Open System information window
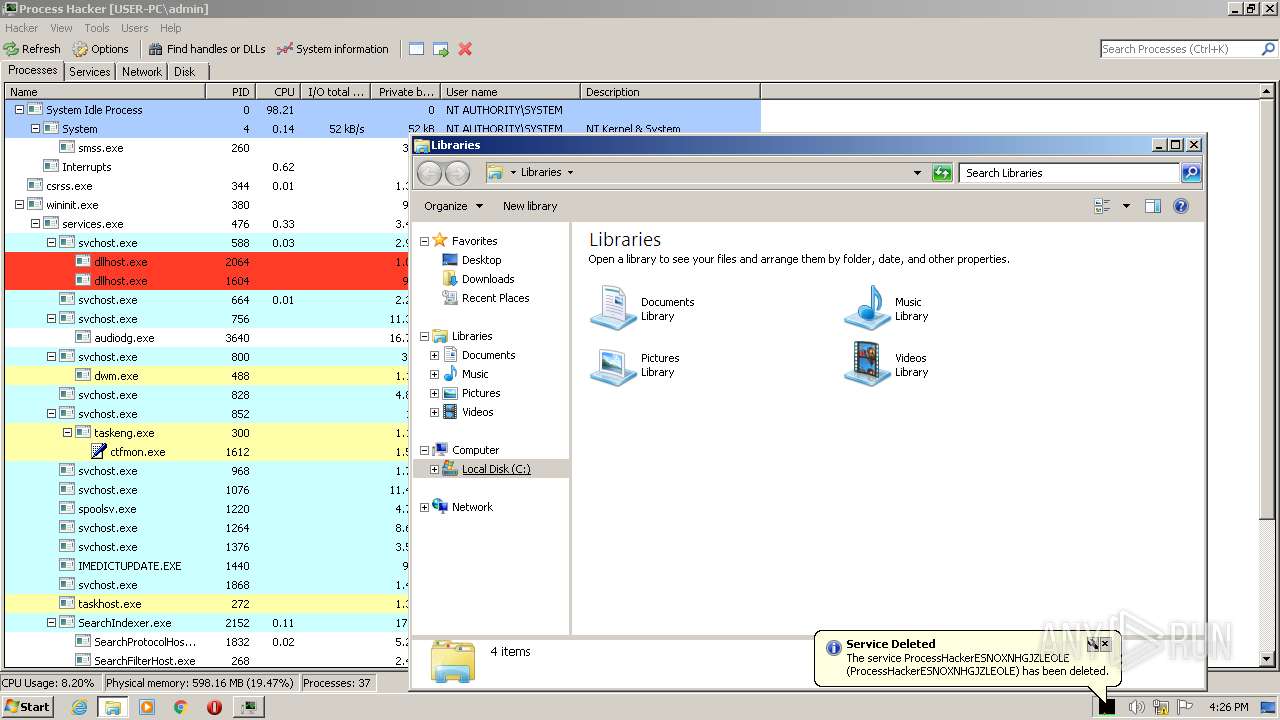Image resolution: width=1280 pixels, height=720 pixels. pos(333,49)
